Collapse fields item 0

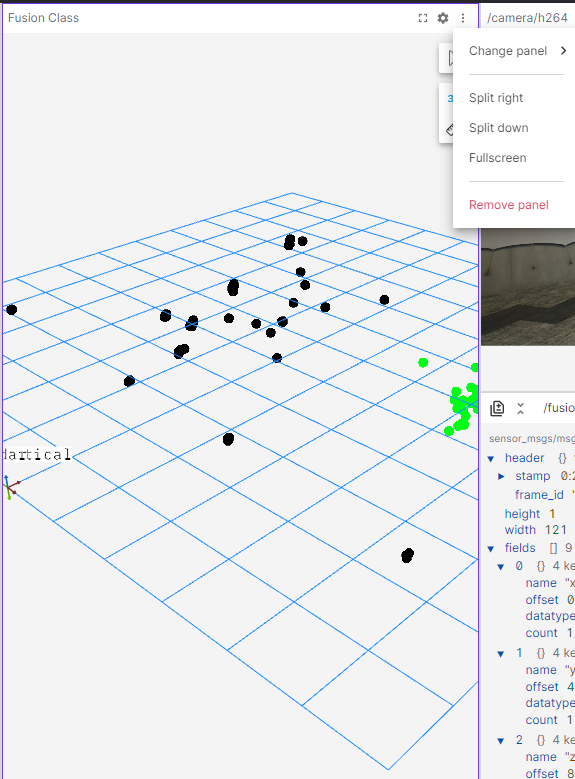501,566
